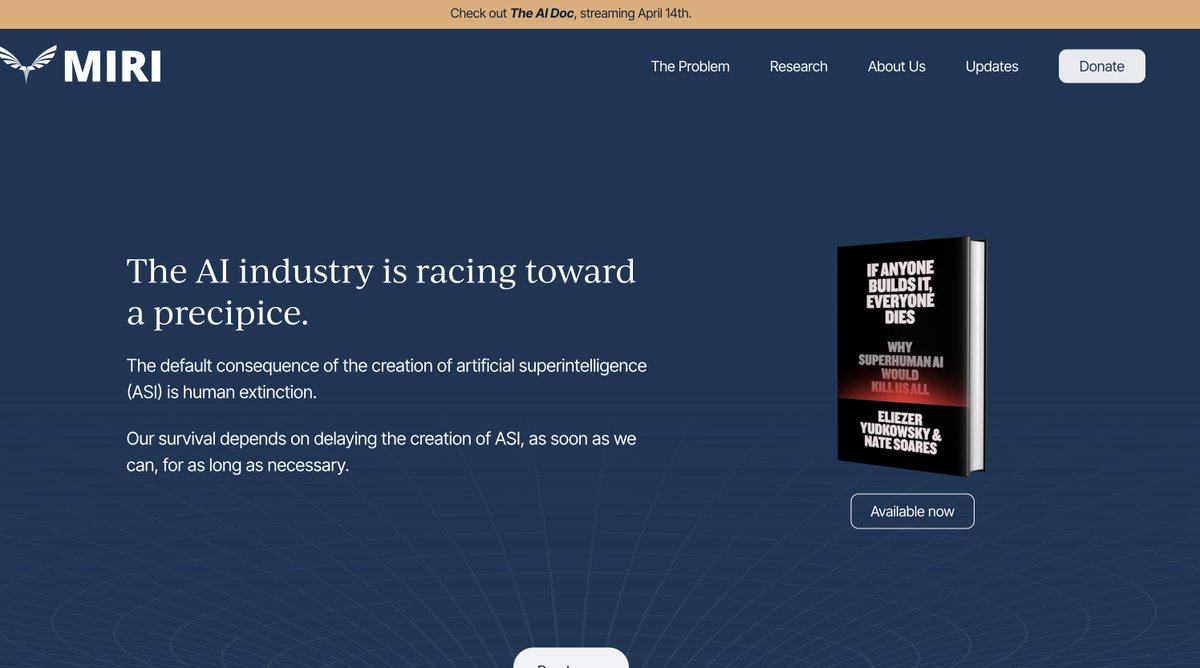Open The AI Doc announcement banner link

pyautogui.click(x=542, y=13)
